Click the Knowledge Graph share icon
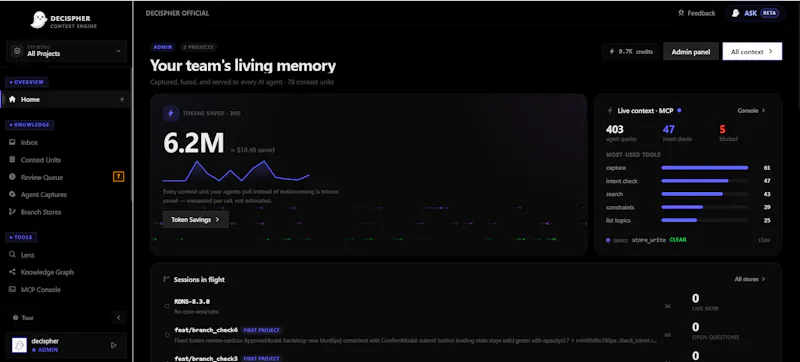This screenshot has width=800, height=362. coord(12,272)
